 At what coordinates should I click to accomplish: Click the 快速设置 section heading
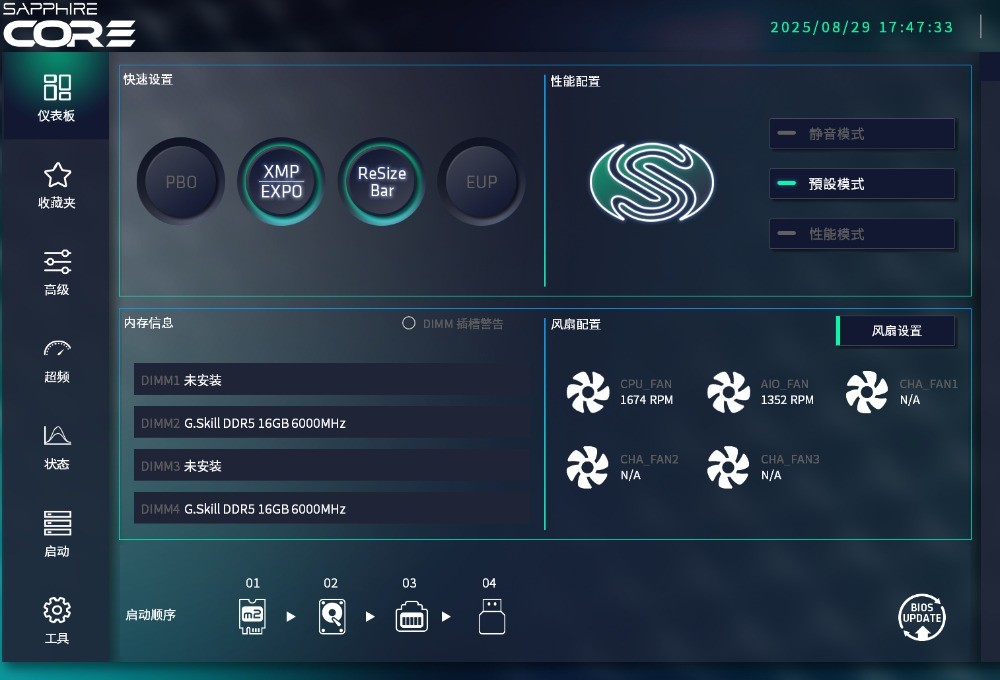[x=148, y=79]
